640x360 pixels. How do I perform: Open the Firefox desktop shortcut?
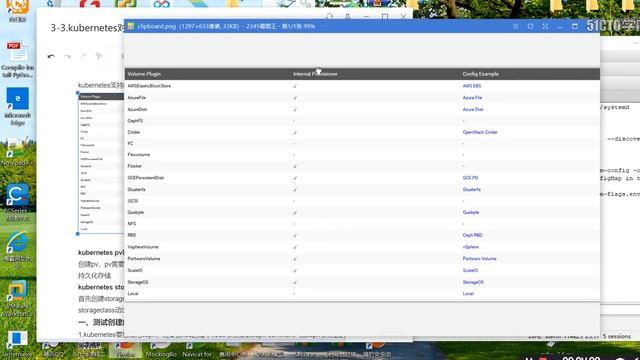(125, 350)
